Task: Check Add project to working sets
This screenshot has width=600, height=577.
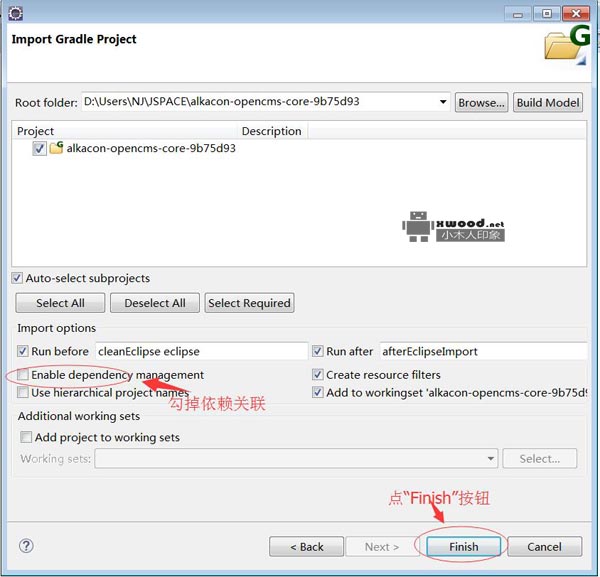Action: click(26, 437)
